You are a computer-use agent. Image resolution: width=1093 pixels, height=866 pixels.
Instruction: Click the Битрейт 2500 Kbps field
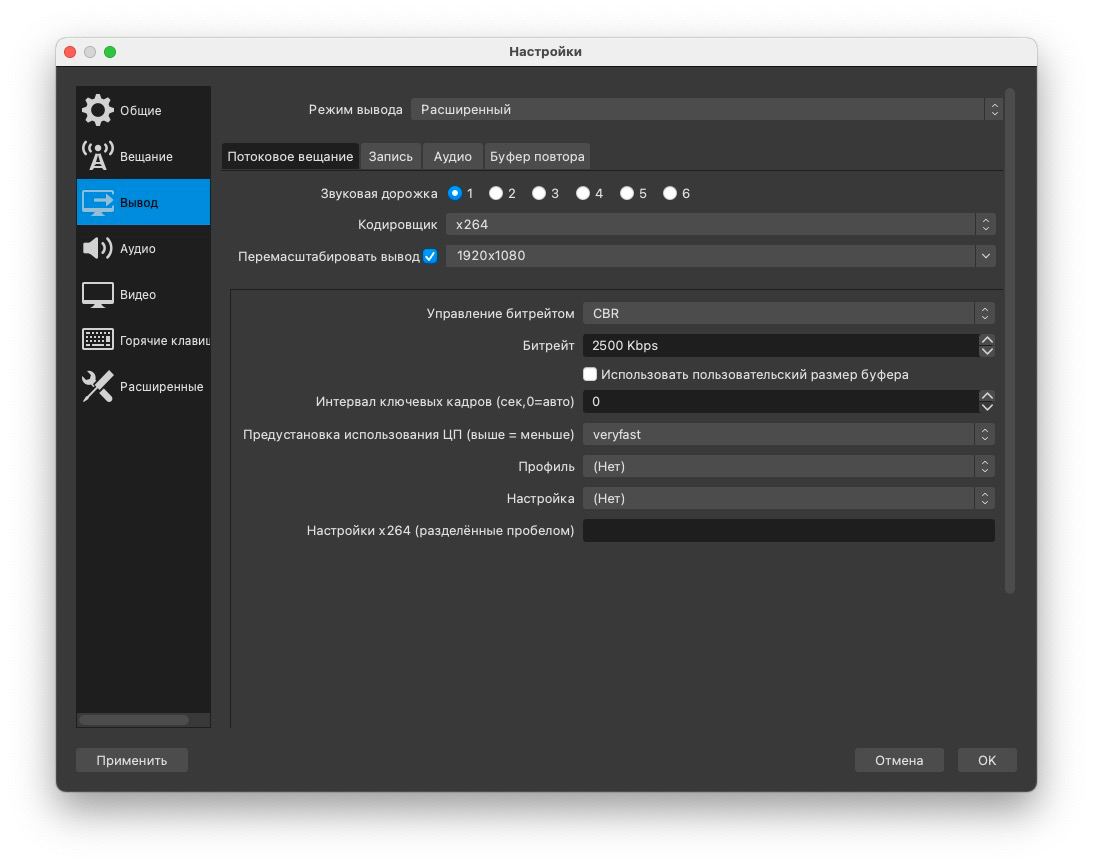(x=781, y=345)
